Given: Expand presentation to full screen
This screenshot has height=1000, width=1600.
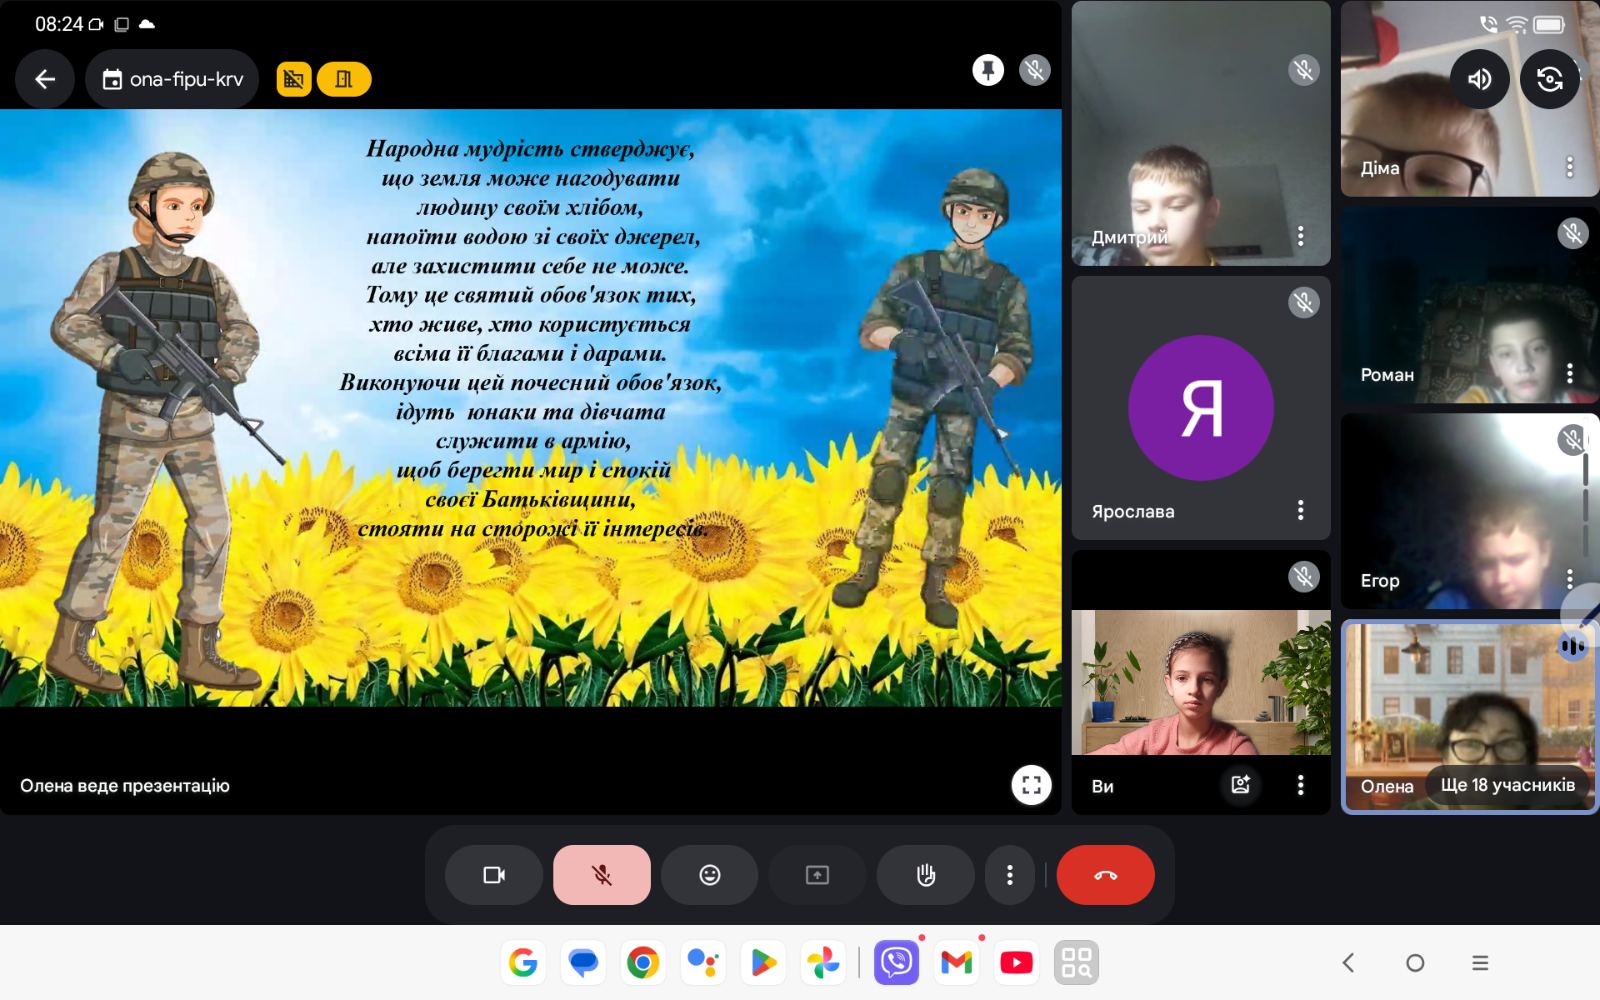Looking at the screenshot, I should tap(1031, 785).
